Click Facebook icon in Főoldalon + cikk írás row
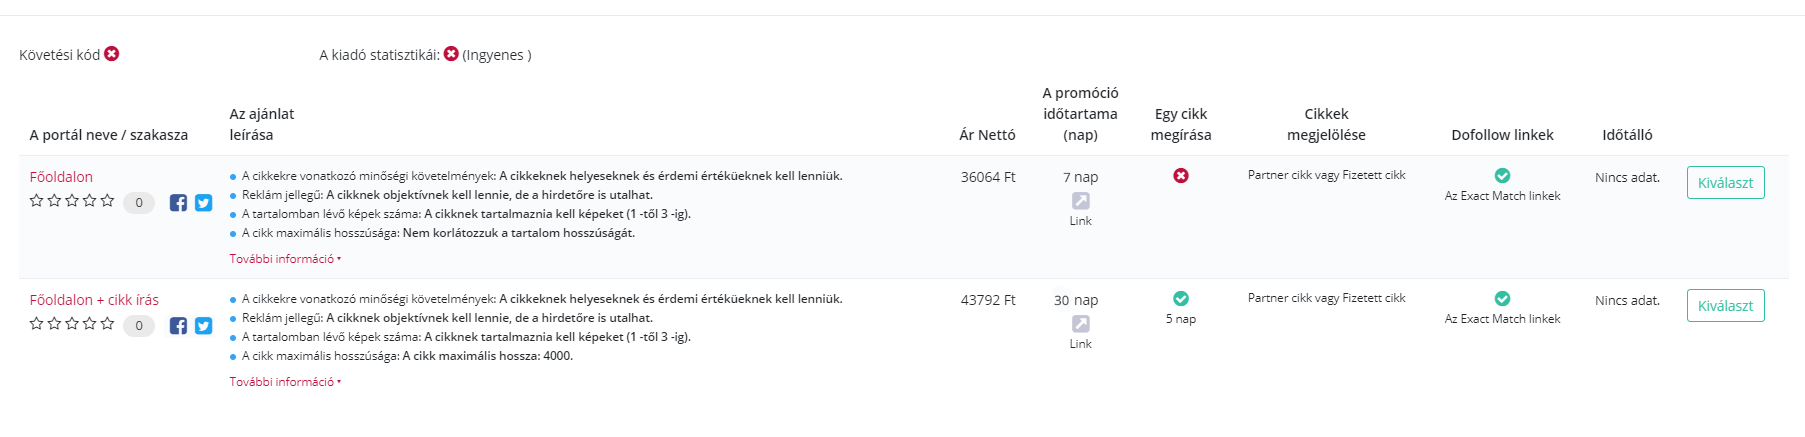This screenshot has height=437, width=1805. pos(178,326)
